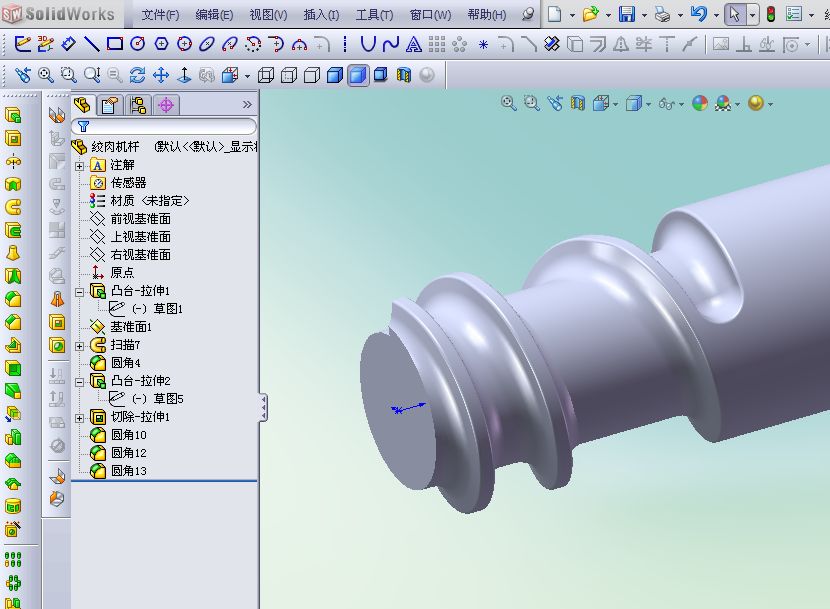The image size is (830, 609).
Task: Switch to ConfigurationManager tab
Action: point(138,105)
